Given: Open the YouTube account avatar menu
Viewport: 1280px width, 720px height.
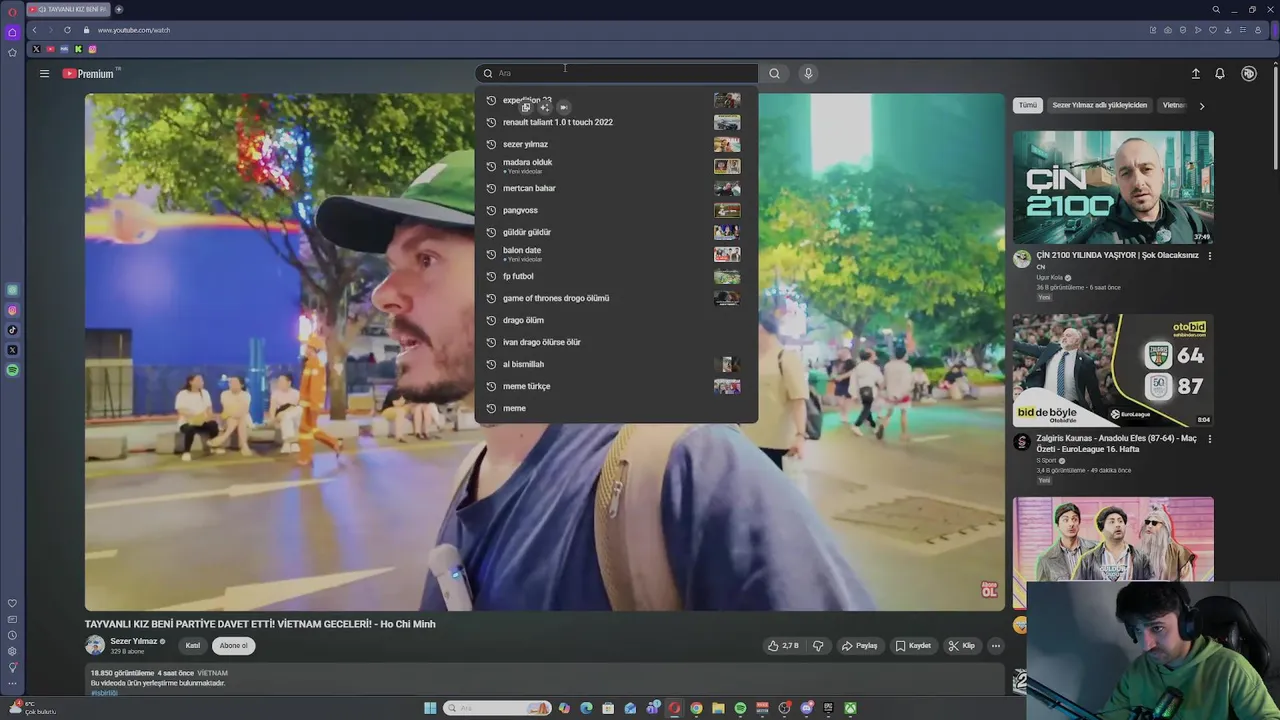Looking at the screenshot, I should 1248,73.
